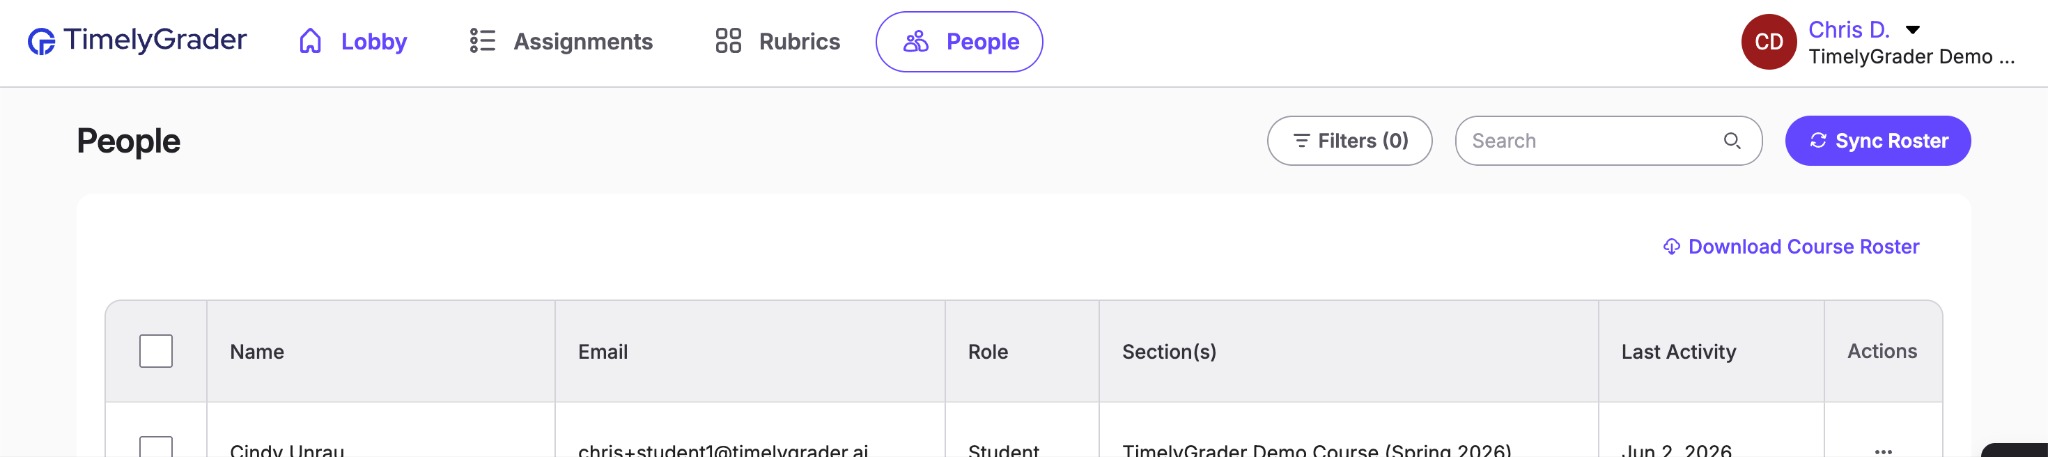
Task: Expand the Chris D. account dropdown arrow
Action: point(1913,30)
